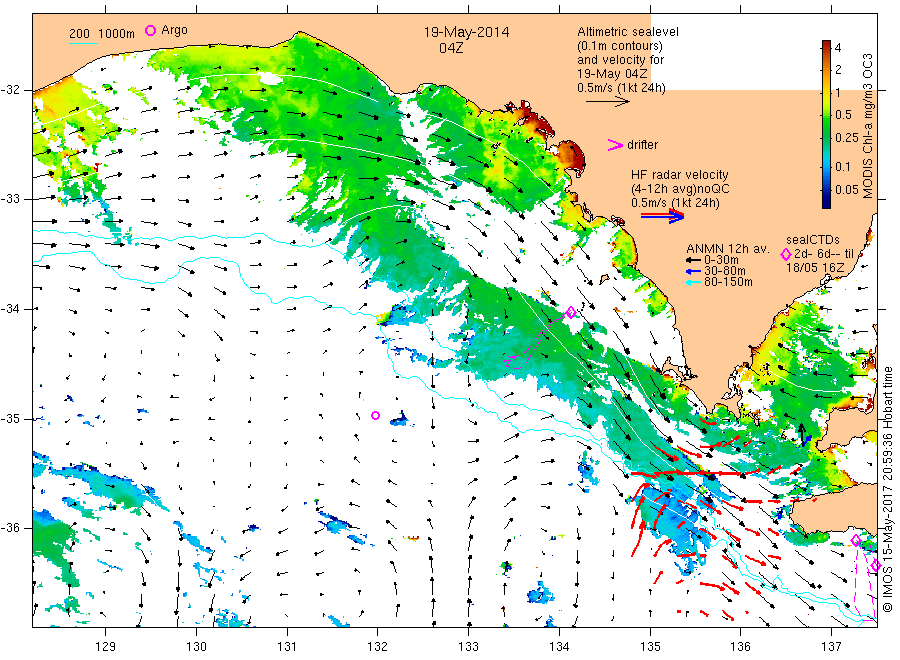The image size is (900, 660).
Task: Click the Argo float circle near 132E 35S
Action: [x=375, y=416]
